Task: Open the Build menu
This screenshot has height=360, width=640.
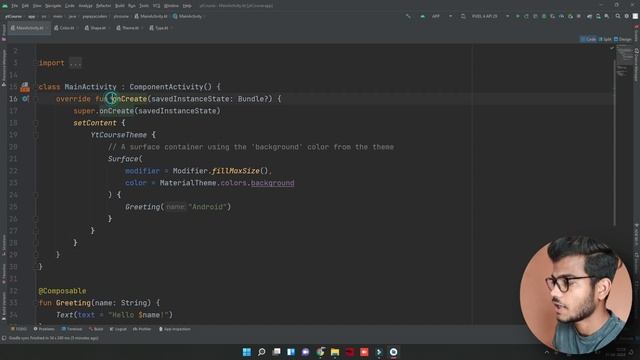Action: [x=120, y=6]
